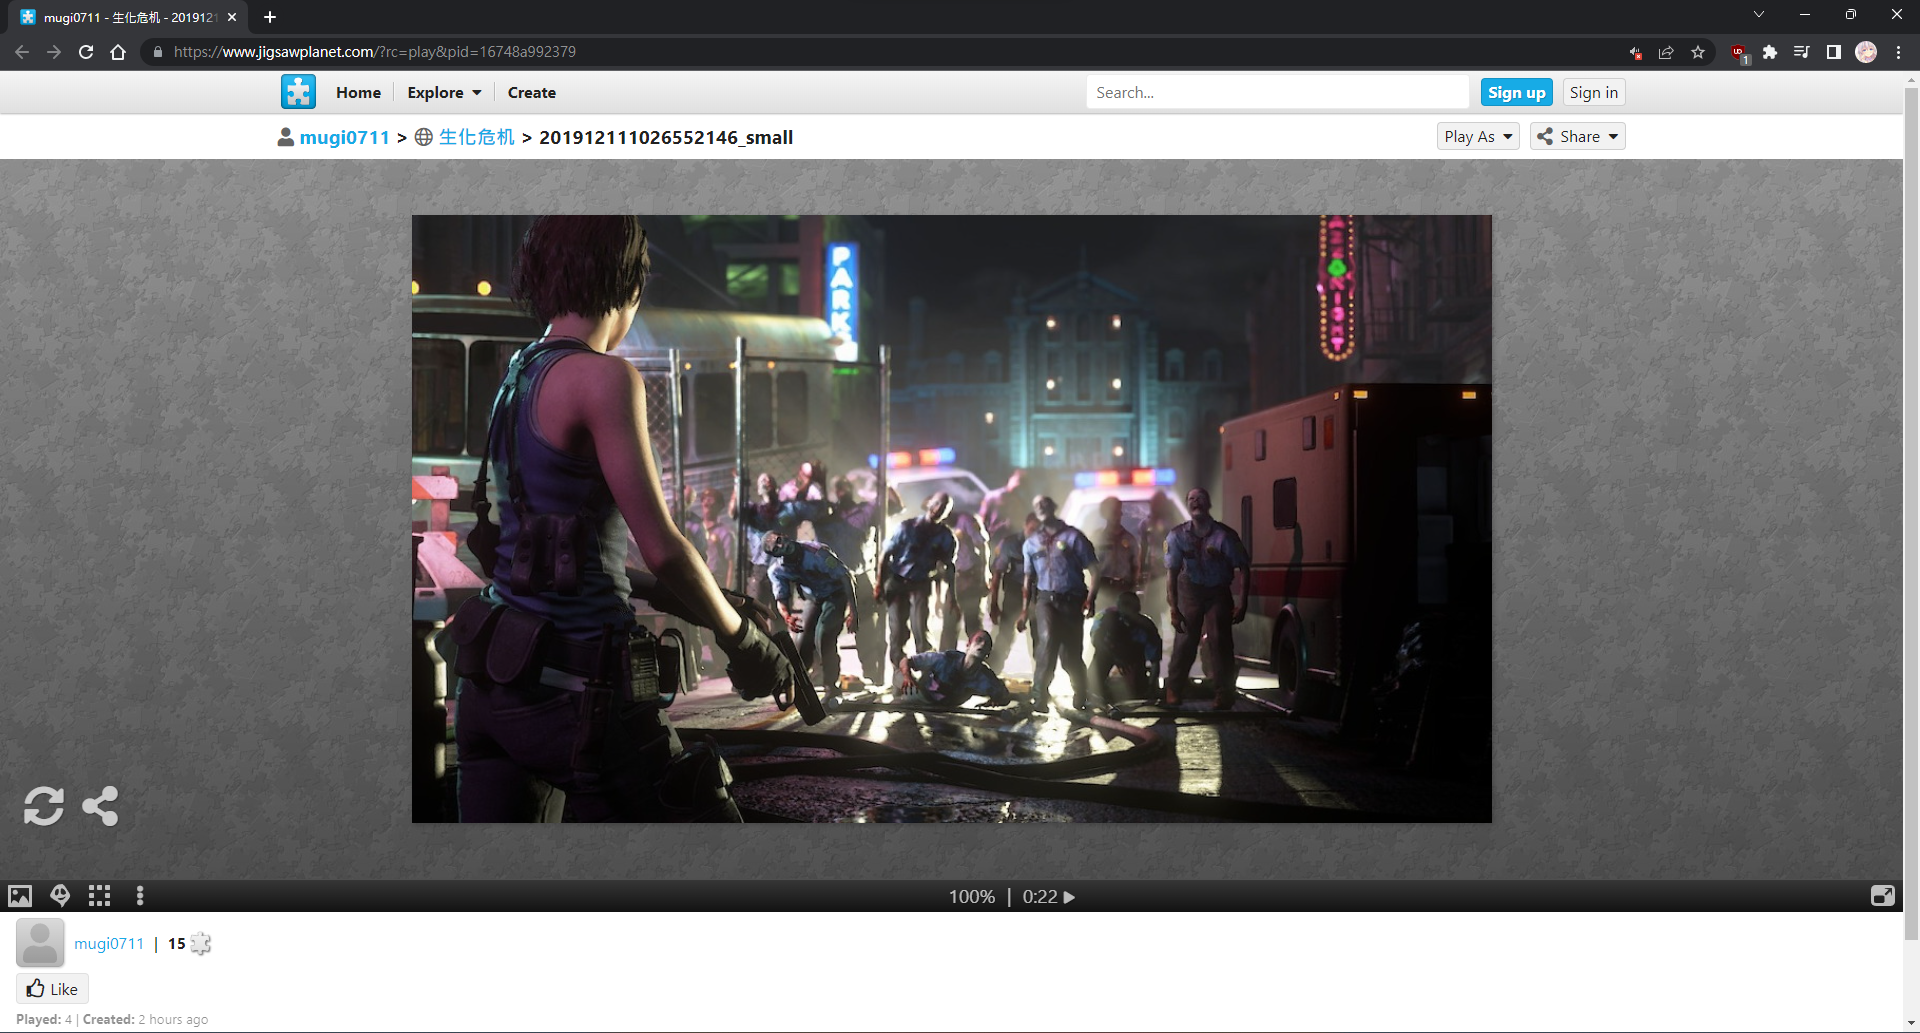The width and height of the screenshot is (1920, 1033).
Task: Click the large share icon on puzzle
Action: click(100, 806)
